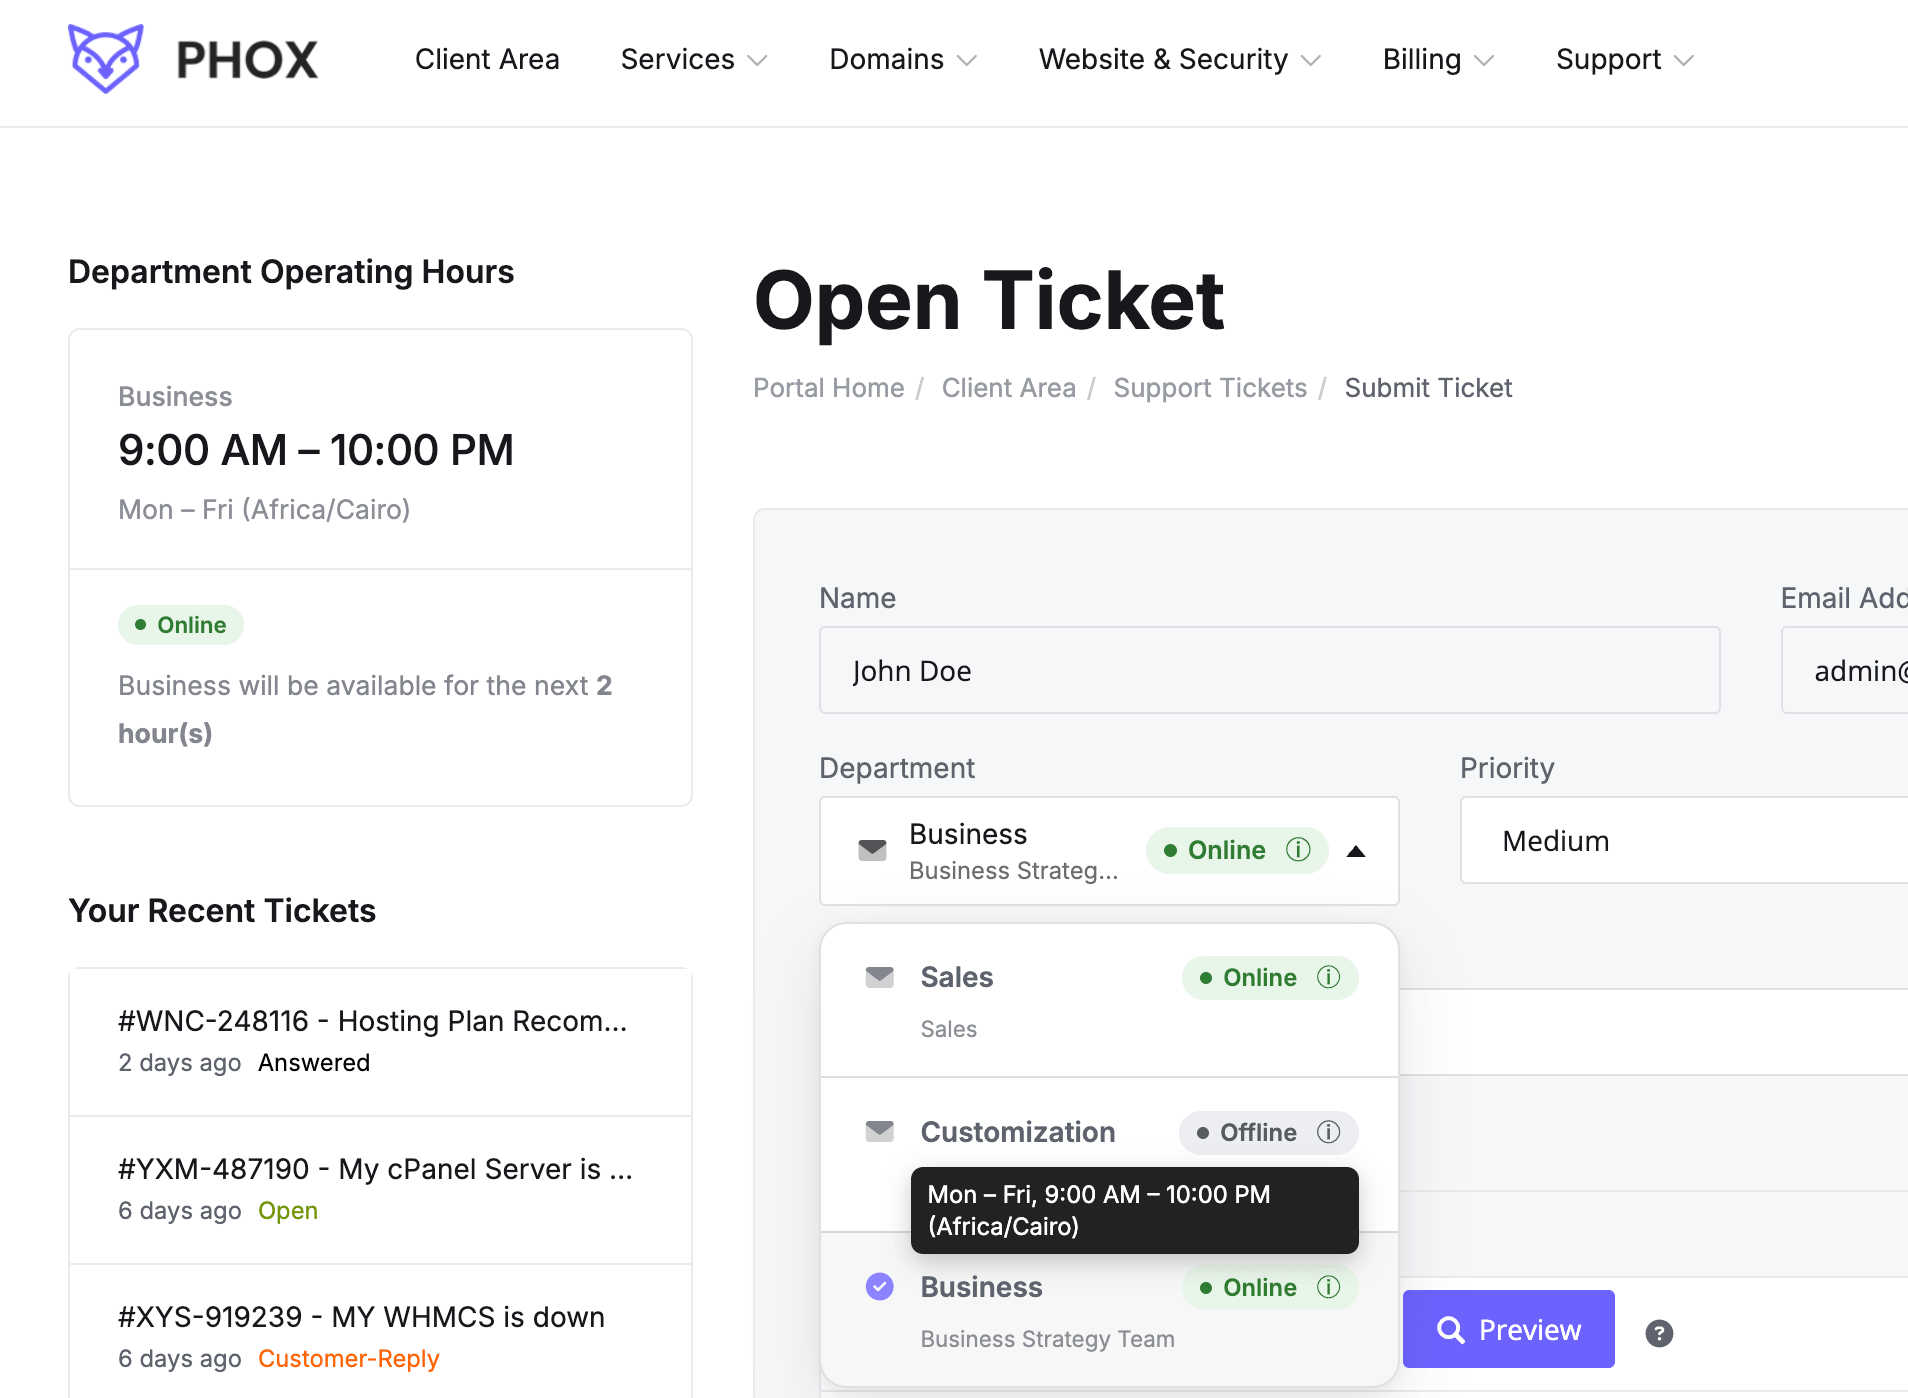Image resolution: width=1908 pixels, height=1398 pixels.
Task: Expand the Billing menu
Action: coord(1438,59)
